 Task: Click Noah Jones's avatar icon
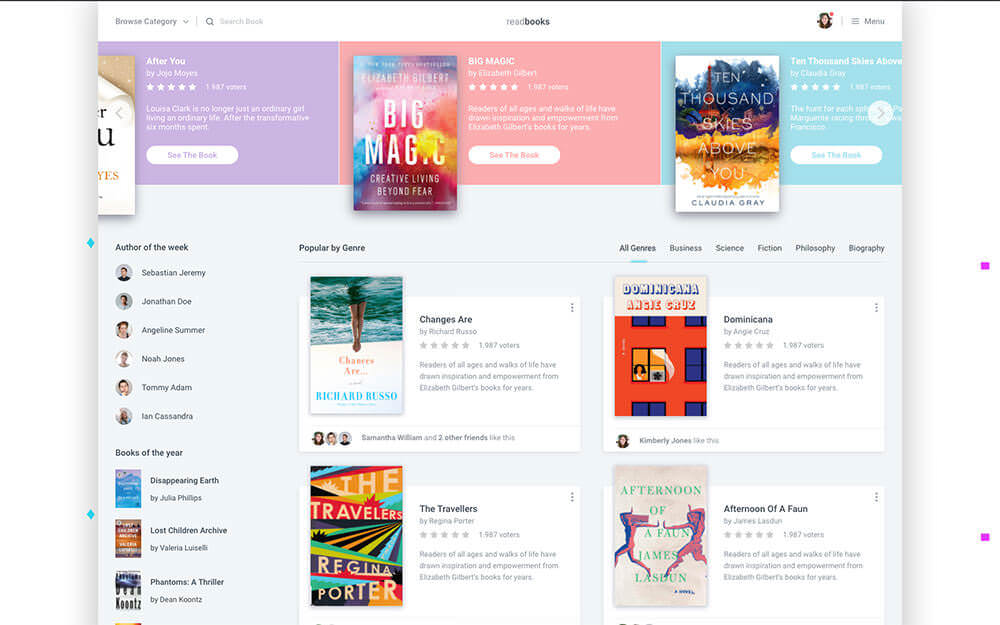pos(124,358)
